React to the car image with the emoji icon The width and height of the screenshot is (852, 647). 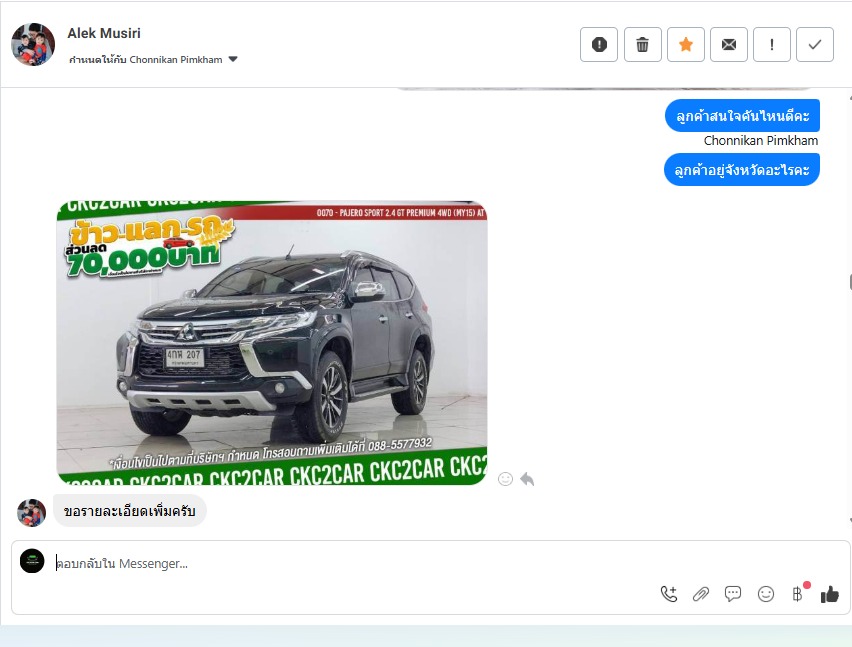(x=505, y=479)
